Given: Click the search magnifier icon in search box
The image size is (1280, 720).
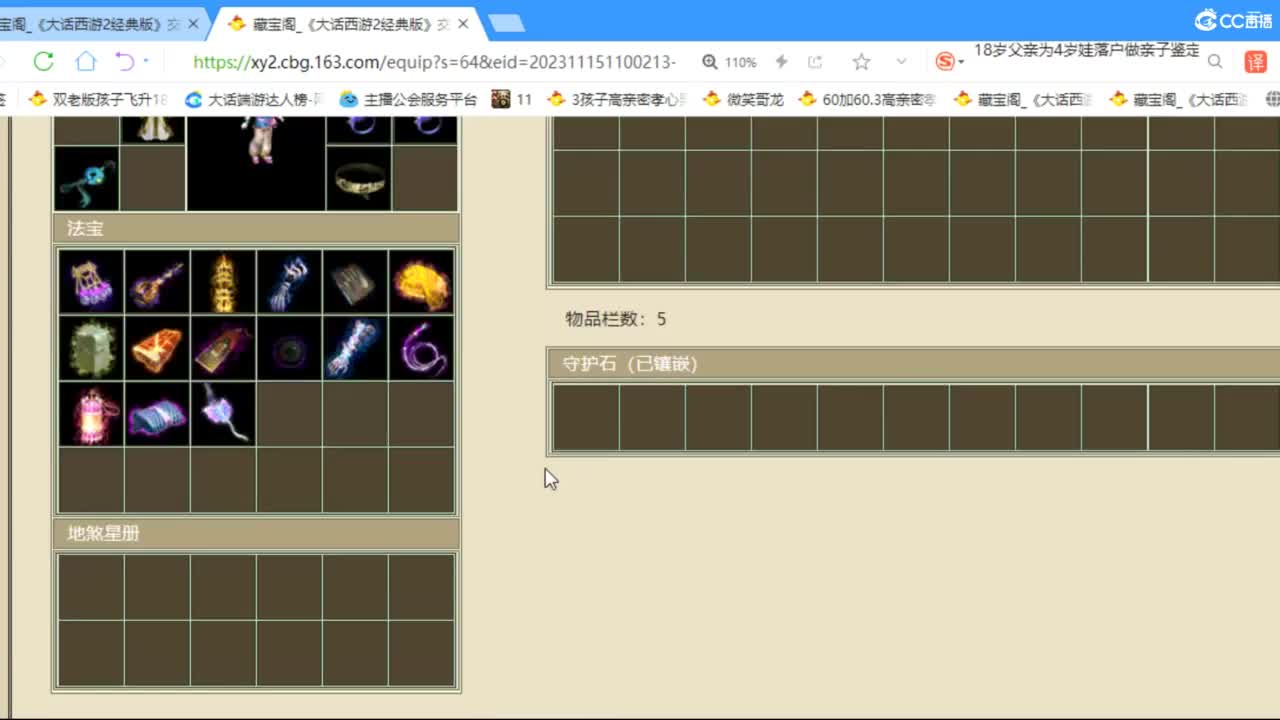Looking at the screenshot, I should click(x=1215, y=62).
